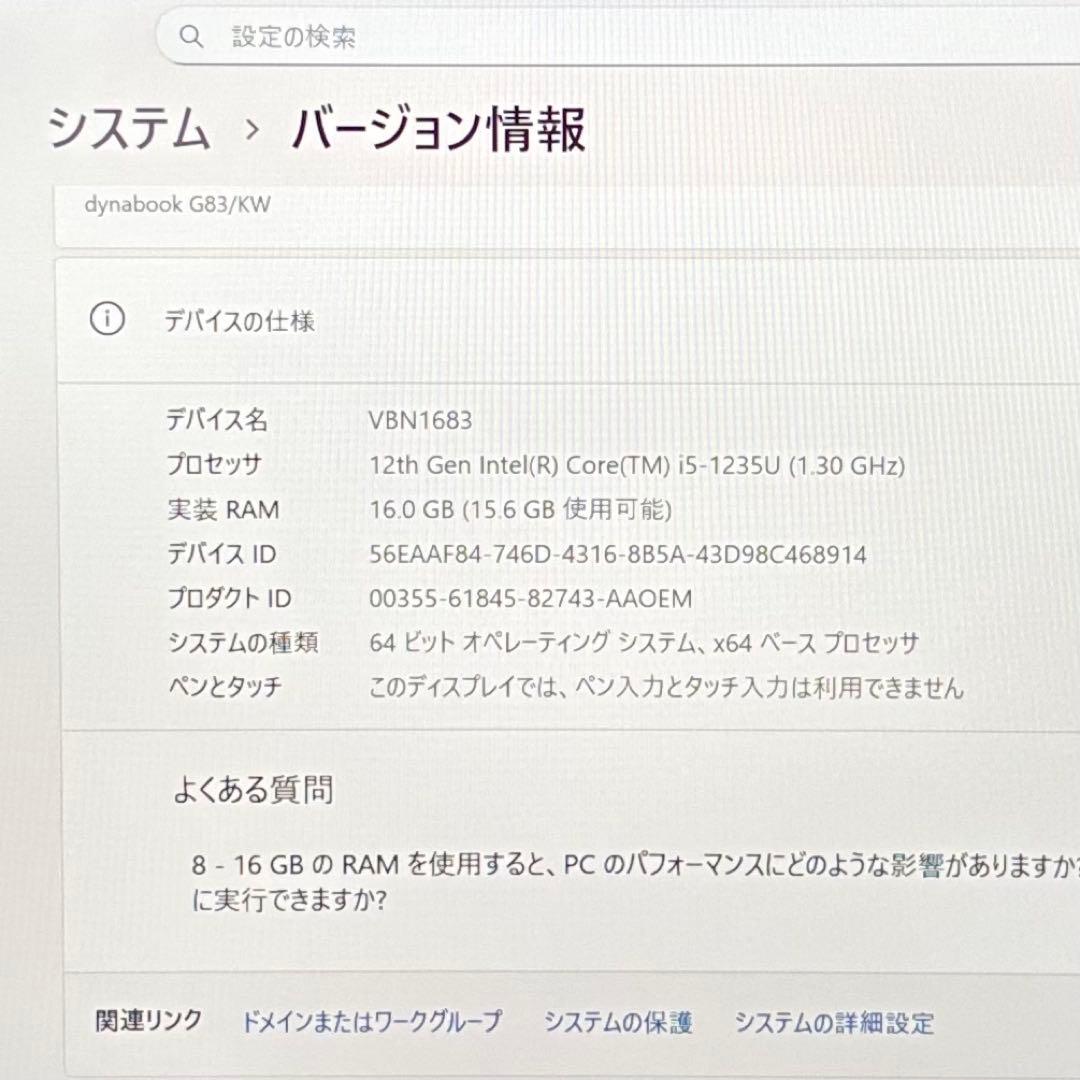Click the バージョン情報 page title
Image resolution: width=1080 pixels, height=1080 pixels.
[440, 128]
